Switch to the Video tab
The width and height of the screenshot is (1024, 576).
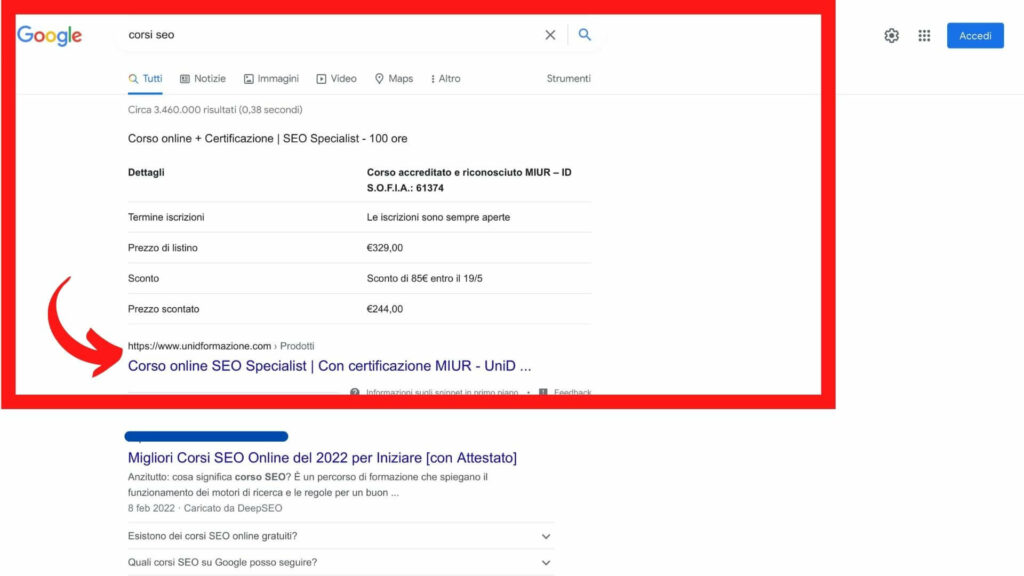pos(336,79)
